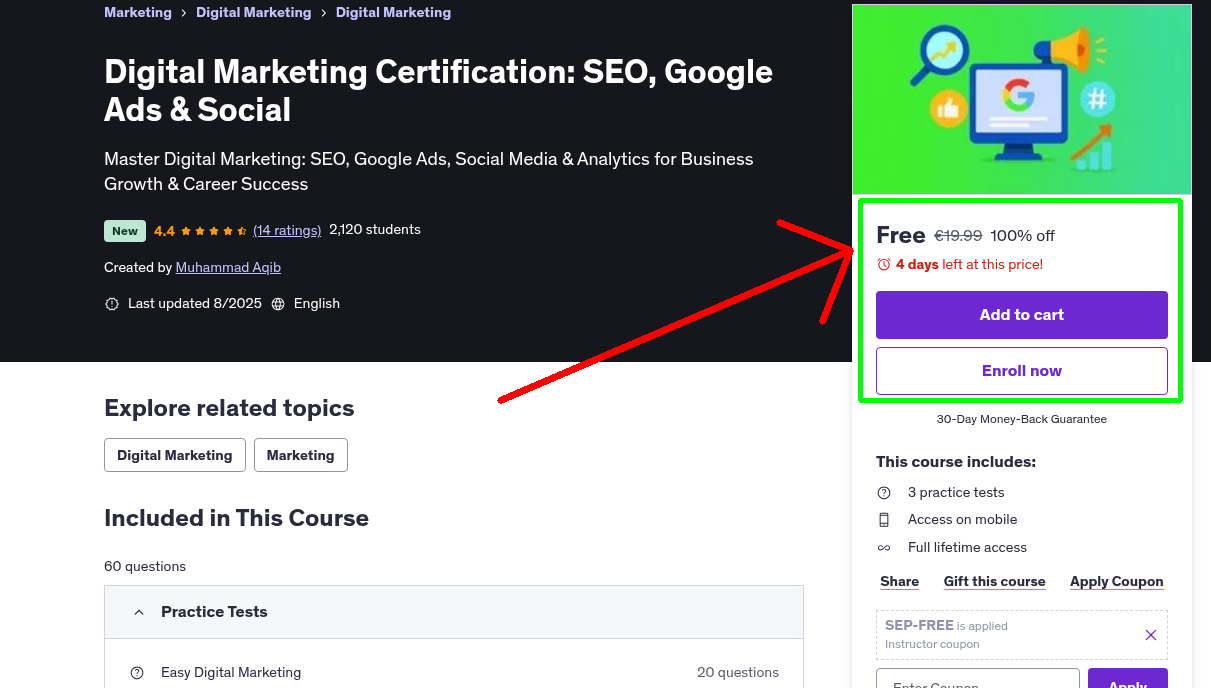Viewport: 1211px width, 688px height.
Task: Click the 4.4 rating number
Action: pos(164,231)
